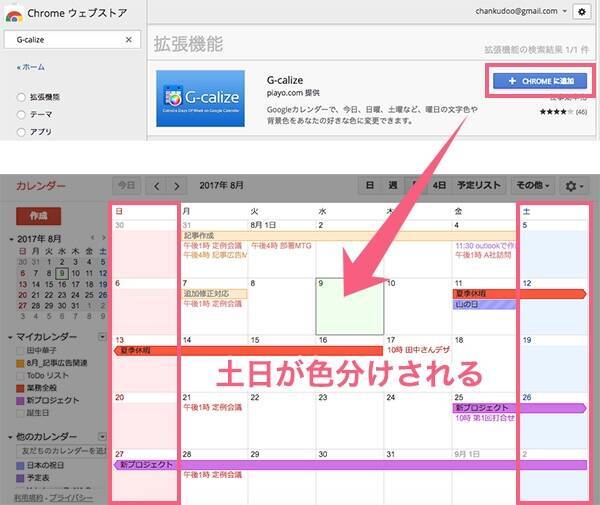This screenshot has width=600, height=505.
Task: Select the 拡張機能 radio filter
Action: (x=21, y=97)
